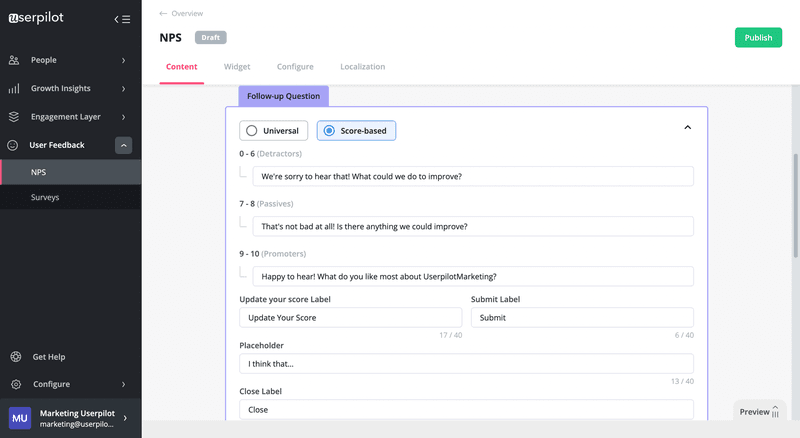This screenshot has height=438, width=800.
Task: Click the '17 / 40' character counter
Action: (451, 335)
